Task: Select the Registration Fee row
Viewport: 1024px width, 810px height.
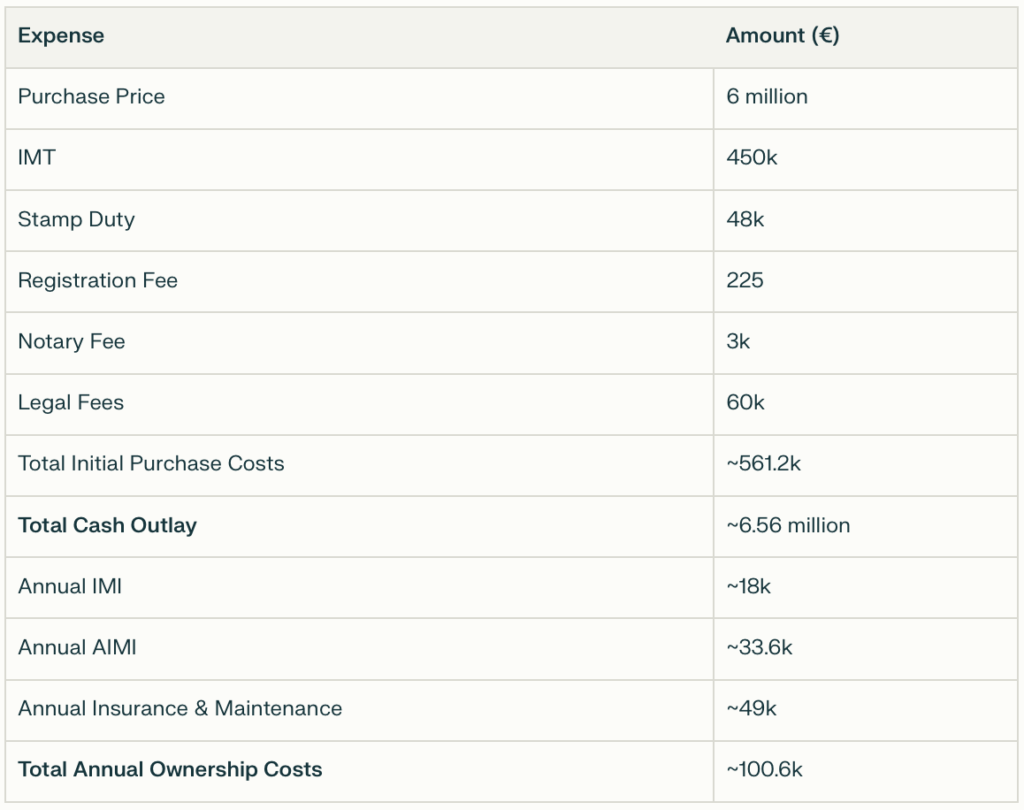Action: [x=96, y=281]
